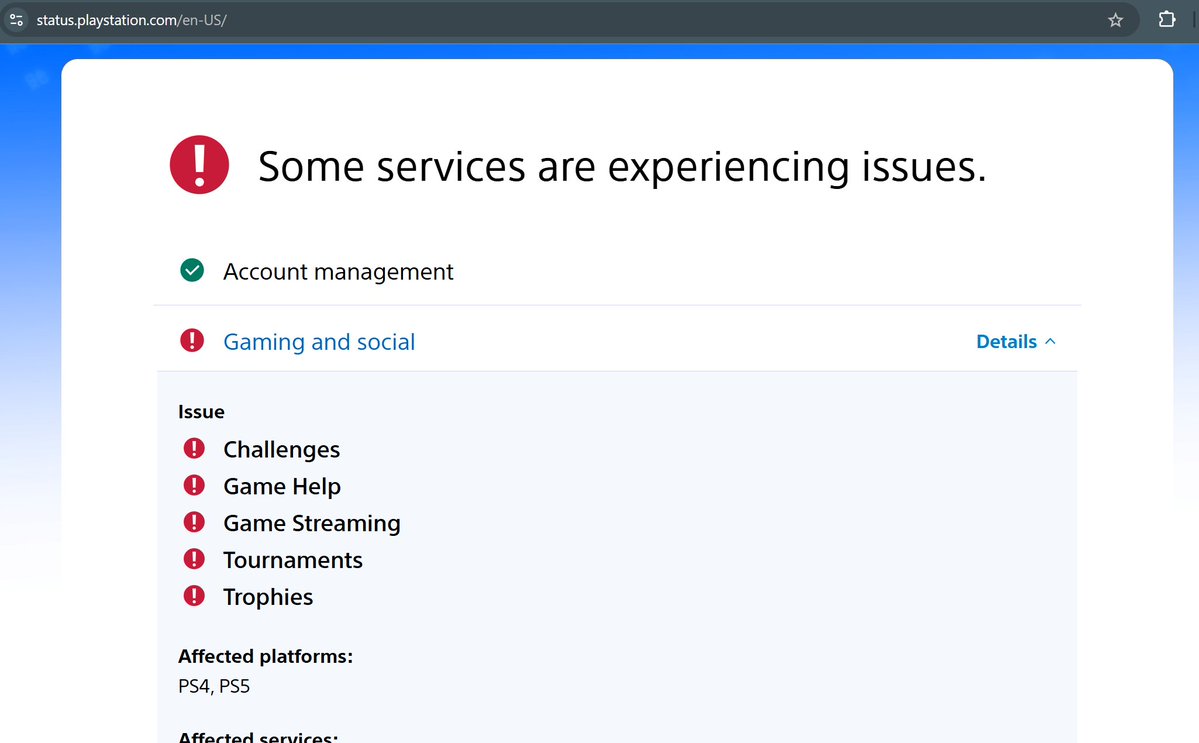
Task: Open the Gaming and social link
Action: (319, 342)
